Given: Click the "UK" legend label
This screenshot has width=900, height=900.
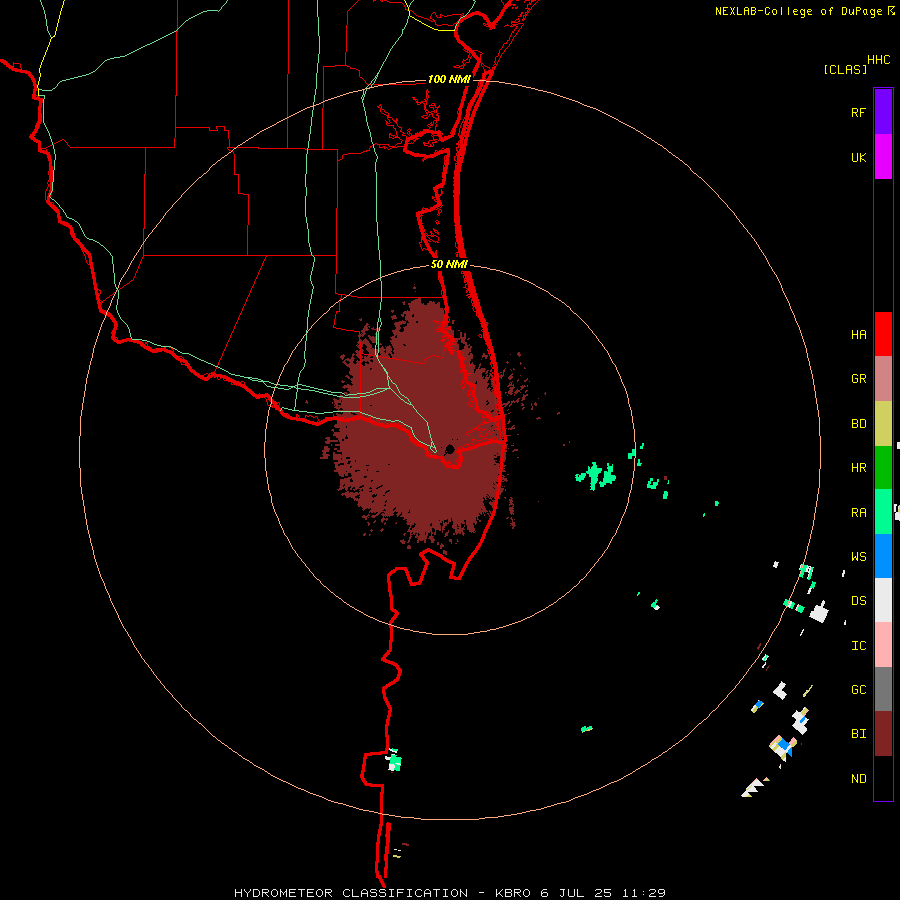Looking at the screenshot, I should 858,158.
